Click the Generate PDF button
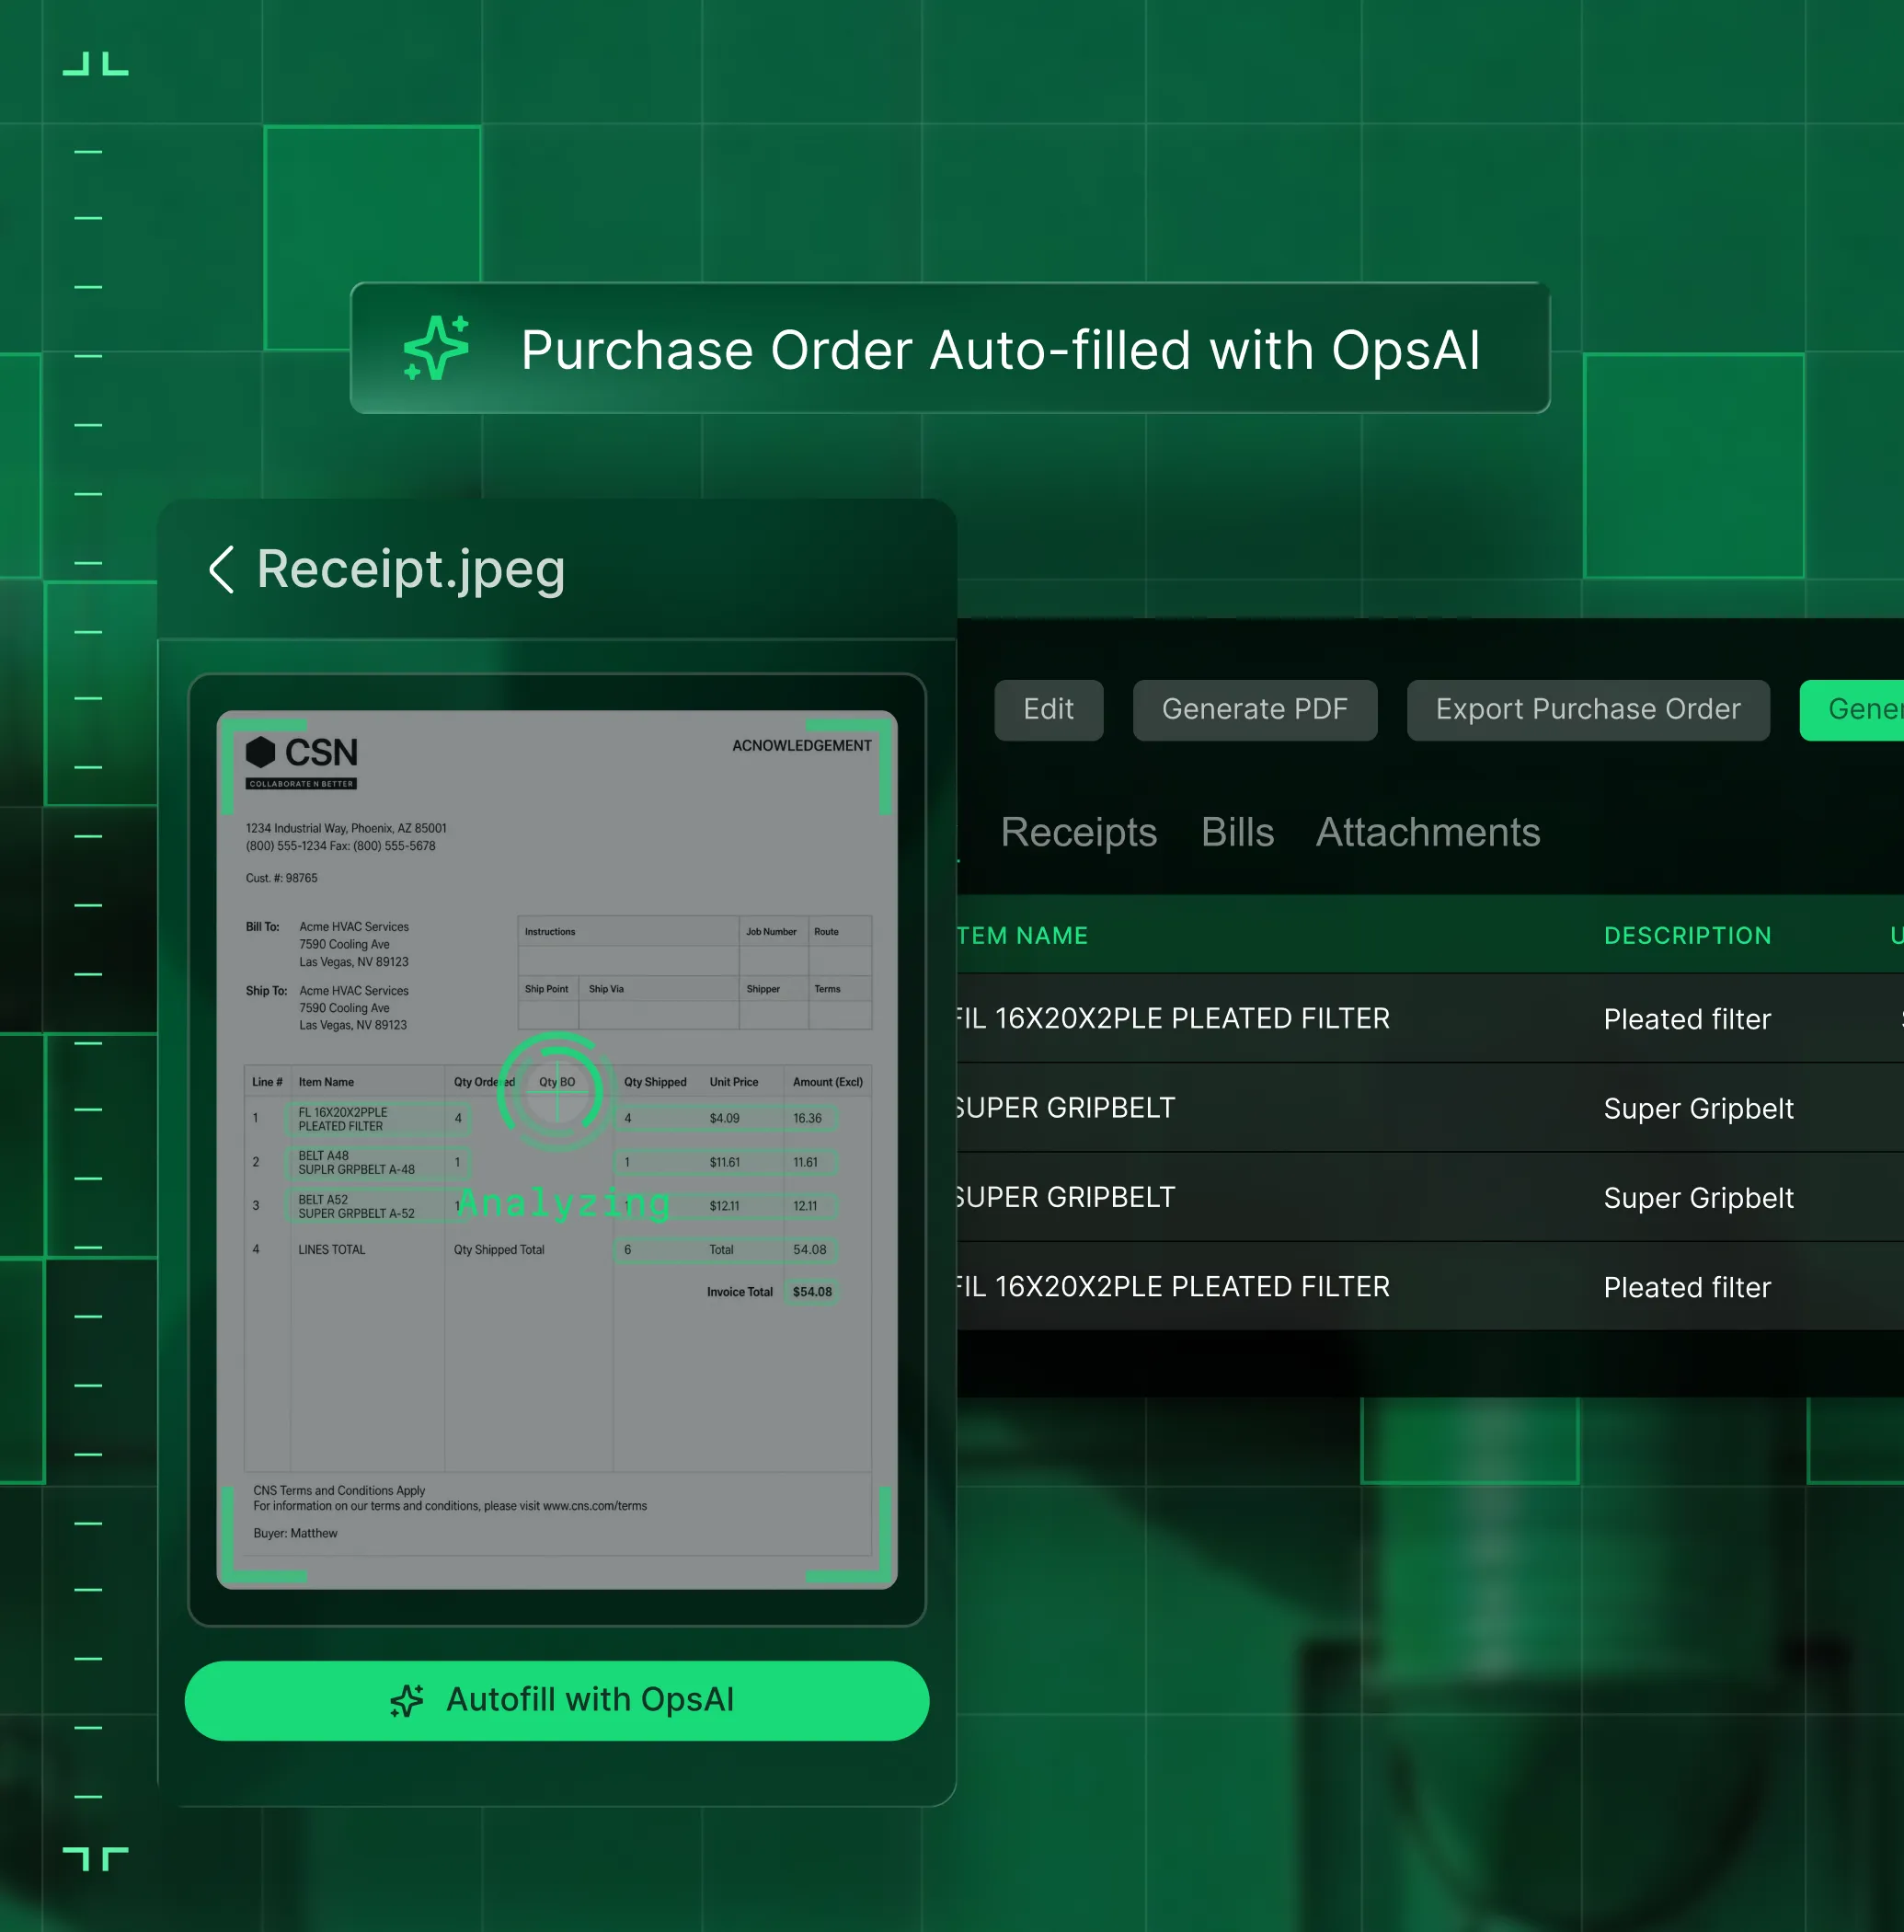 click(1254, 710)
